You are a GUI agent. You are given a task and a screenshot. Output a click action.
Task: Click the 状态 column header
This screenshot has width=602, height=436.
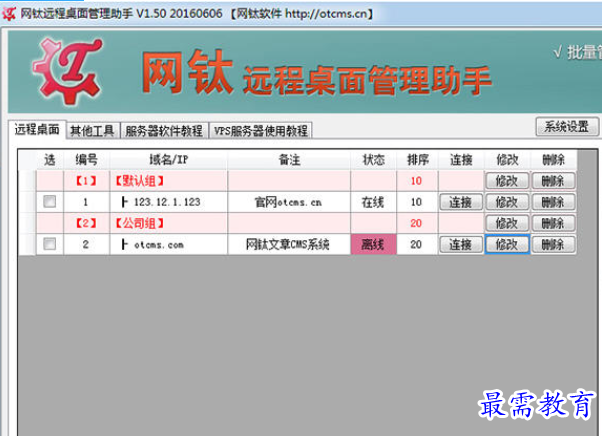pyautogui.click(x=374, y=160)
